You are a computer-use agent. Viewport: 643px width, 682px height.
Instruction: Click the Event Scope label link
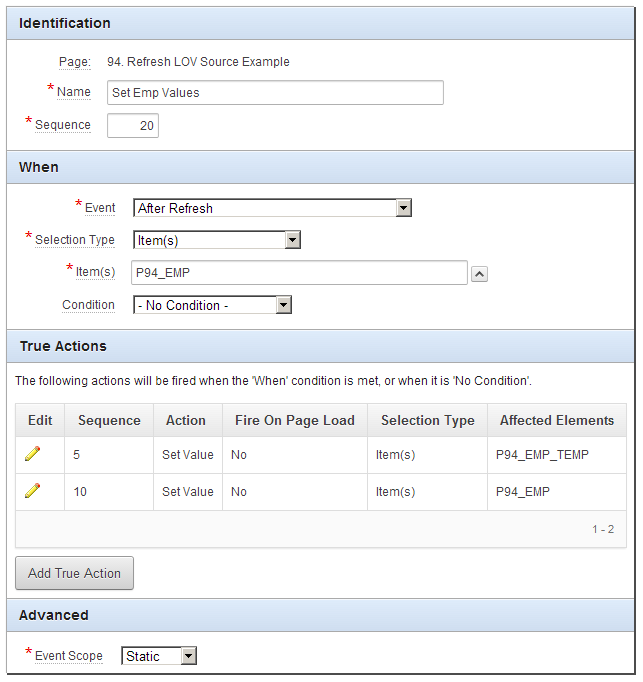coord(68,656)
